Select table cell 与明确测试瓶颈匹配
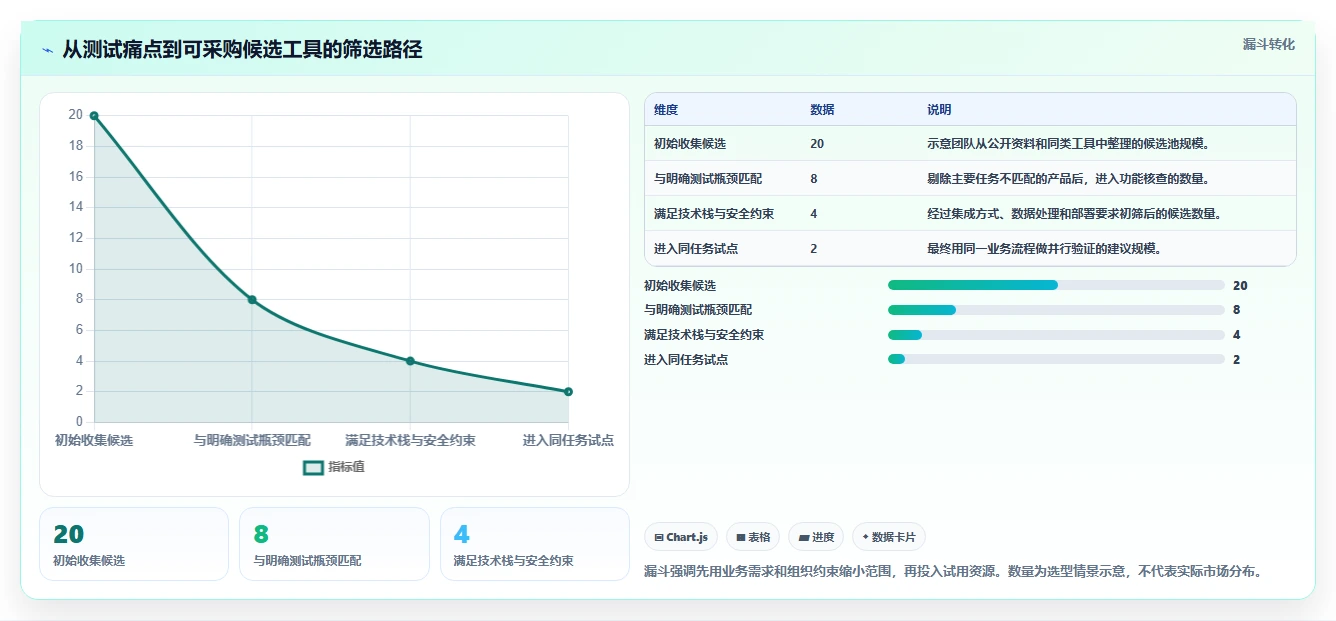Screen dimensions: 1336x621 click(x=708, y=179)
